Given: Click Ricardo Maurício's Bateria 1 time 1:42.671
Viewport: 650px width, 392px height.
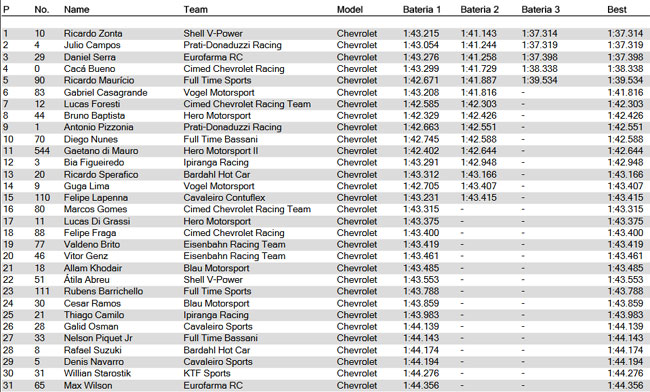Looking at the screenshot, I should coord(421,80).
